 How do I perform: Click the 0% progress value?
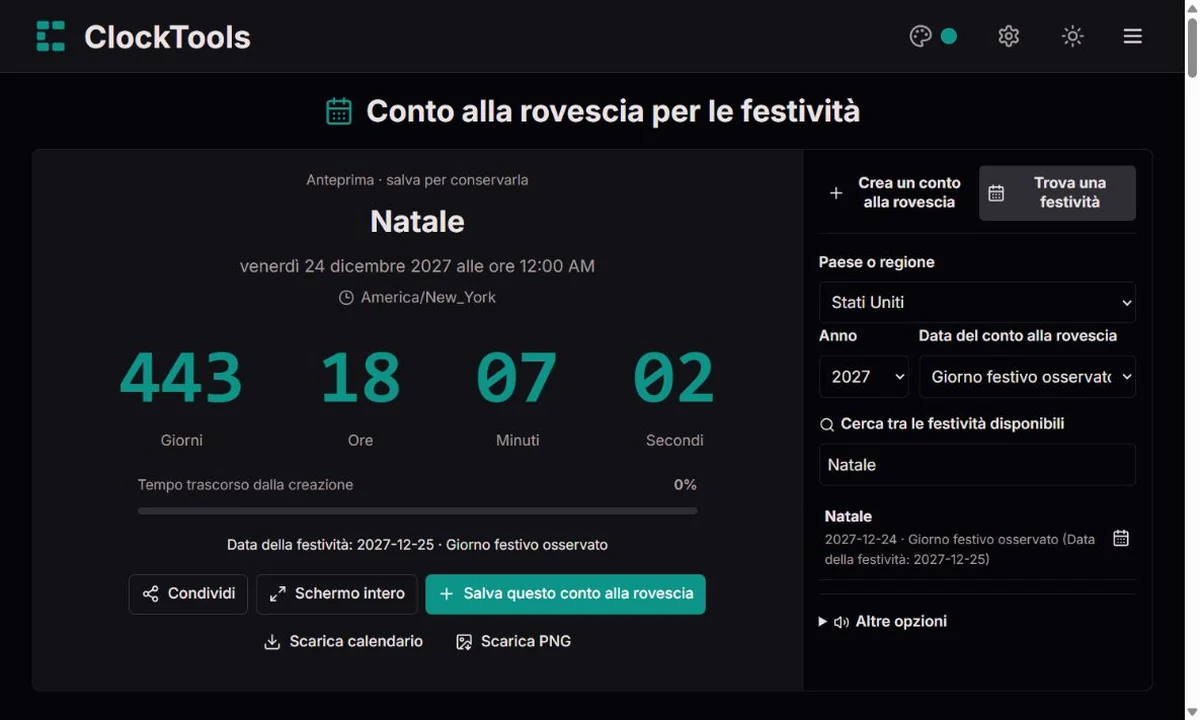coord(685,485)
